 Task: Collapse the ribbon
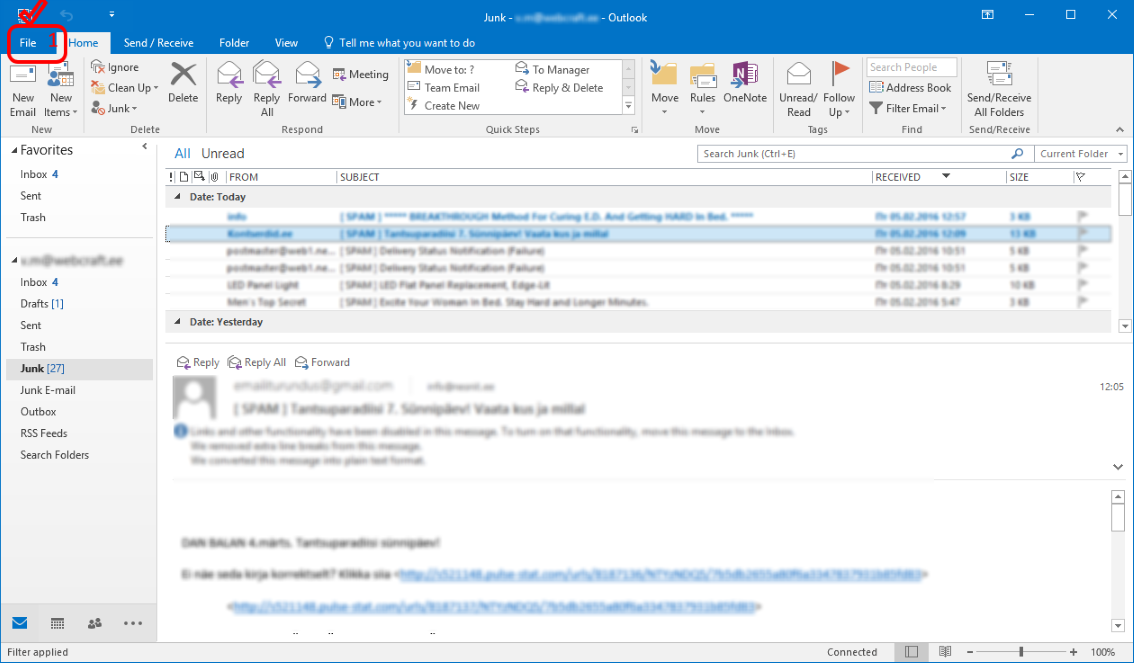coord(1120,130)
